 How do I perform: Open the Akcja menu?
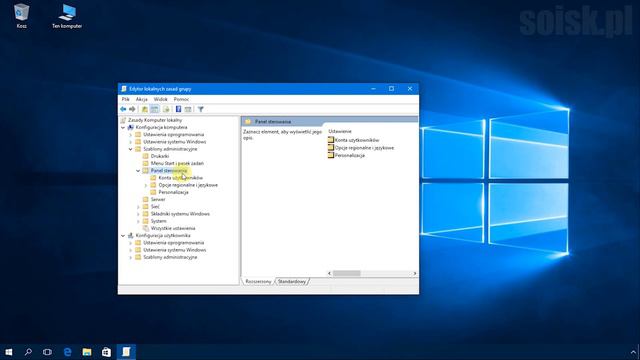coord(142,99)
